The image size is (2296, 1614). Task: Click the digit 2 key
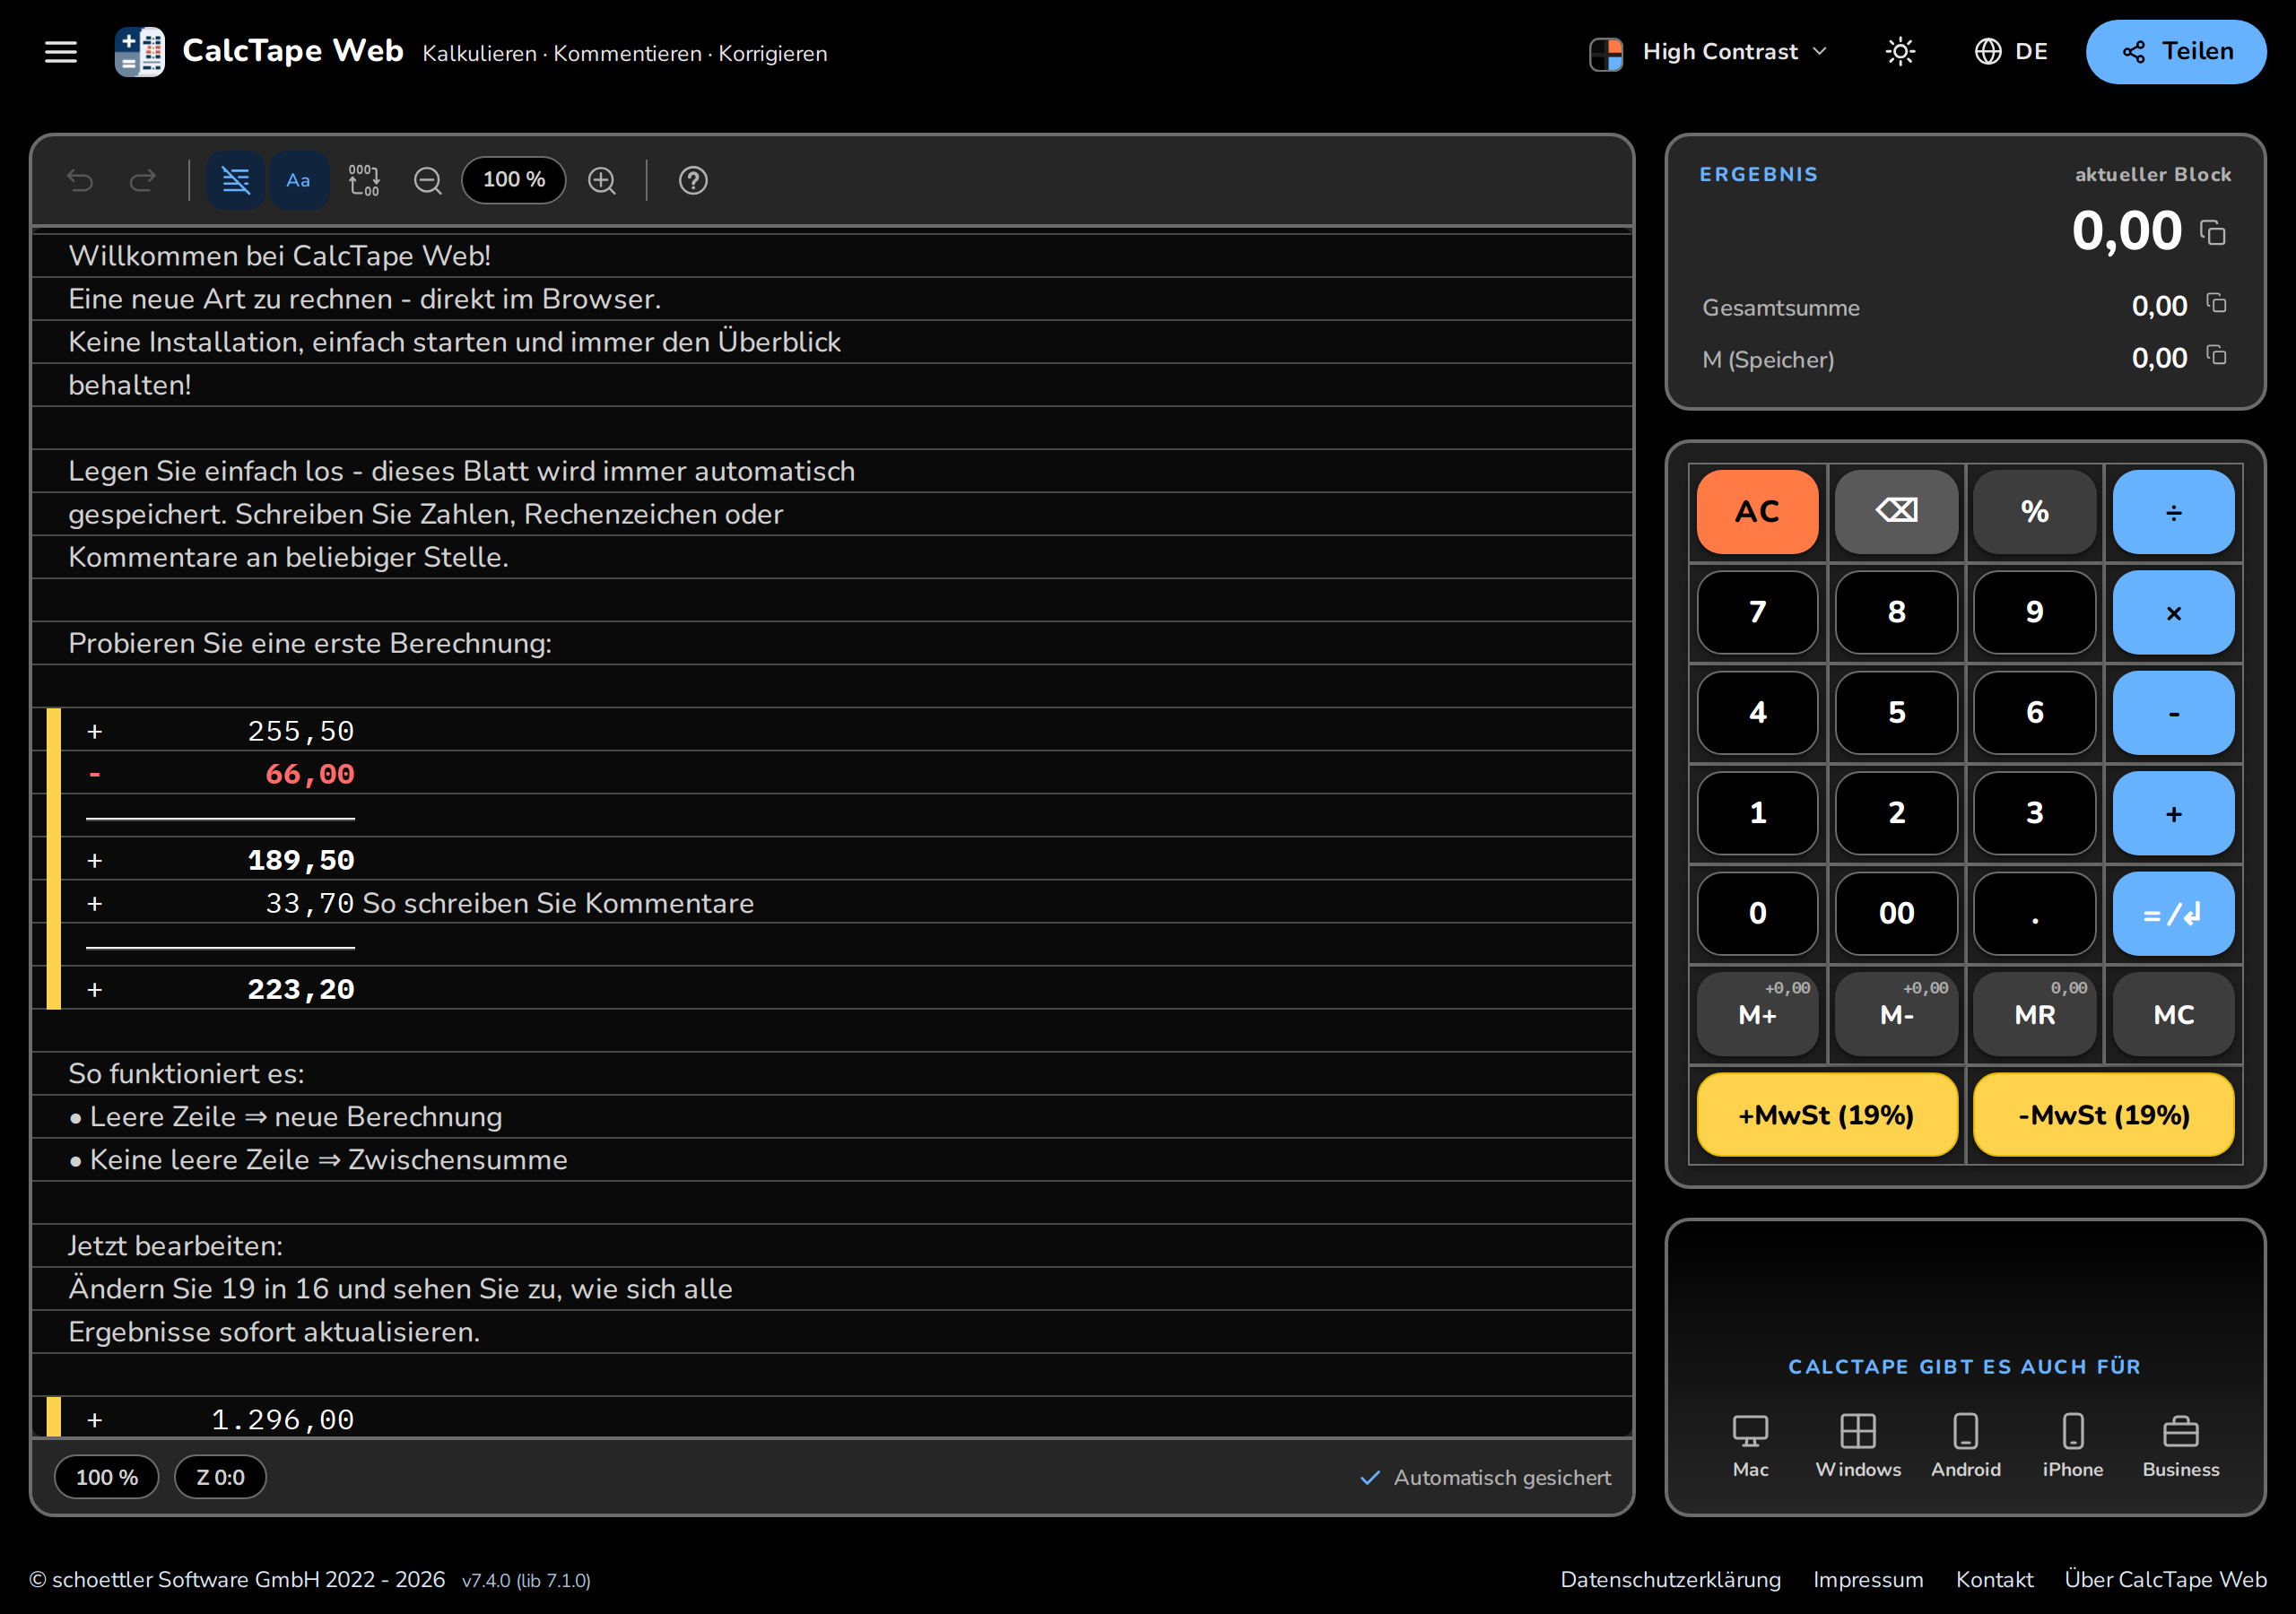pyautogui.click(x=1896, y=813)
